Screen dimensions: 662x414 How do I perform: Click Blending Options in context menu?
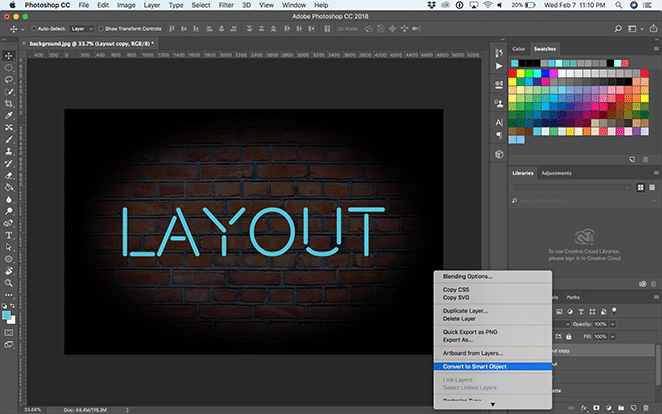pos(468,276)
